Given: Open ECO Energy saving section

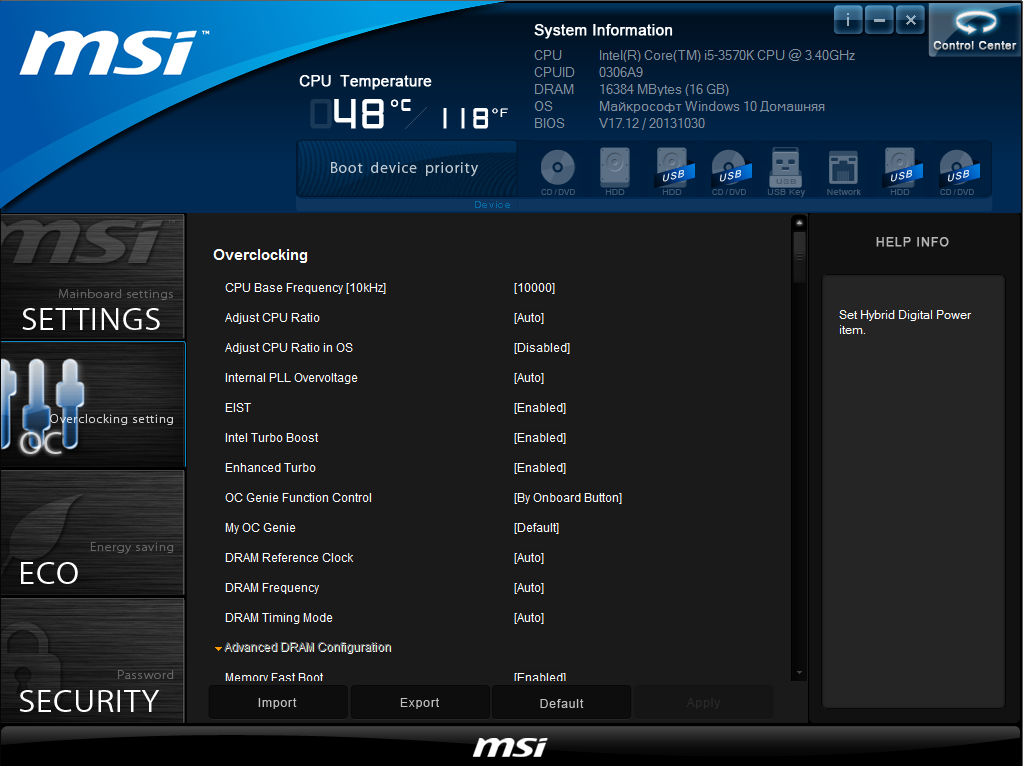Looking at the screenshot, I should [x=92, y=532].
